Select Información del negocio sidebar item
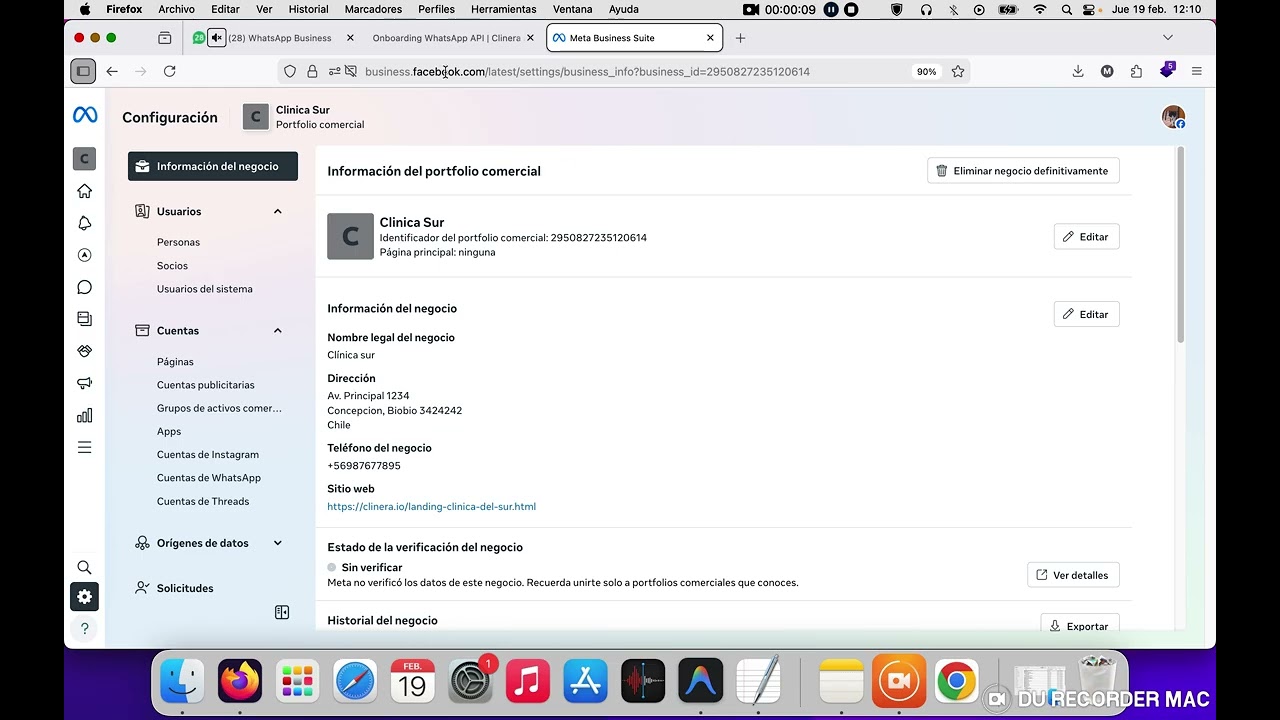This screenshot has height=720, width=1280. 213,166
